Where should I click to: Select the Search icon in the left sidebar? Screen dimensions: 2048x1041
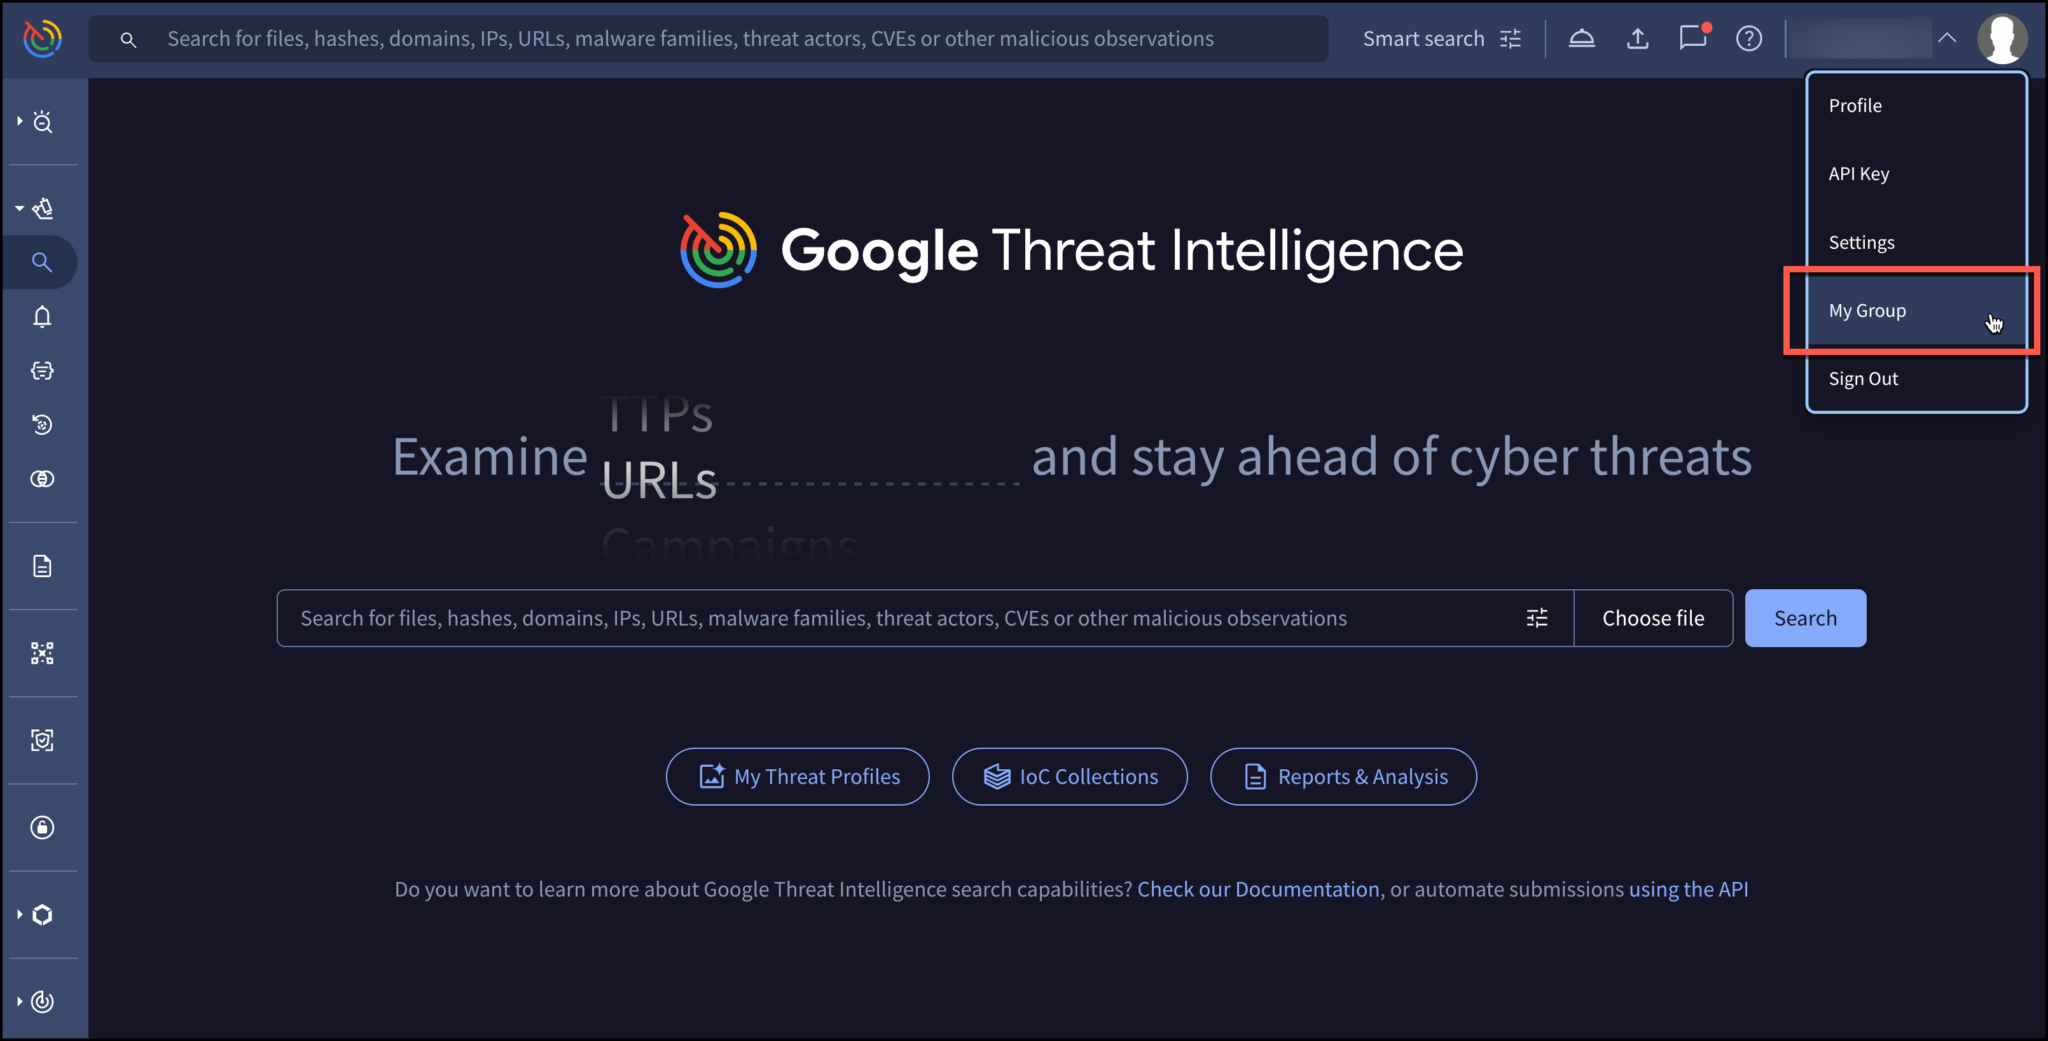tap(42, 262)
